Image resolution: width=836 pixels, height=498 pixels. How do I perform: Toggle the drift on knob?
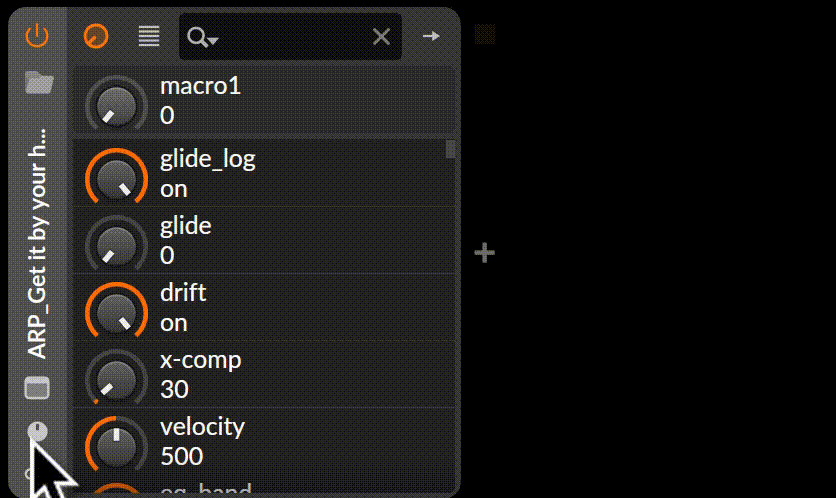[116, 310]
